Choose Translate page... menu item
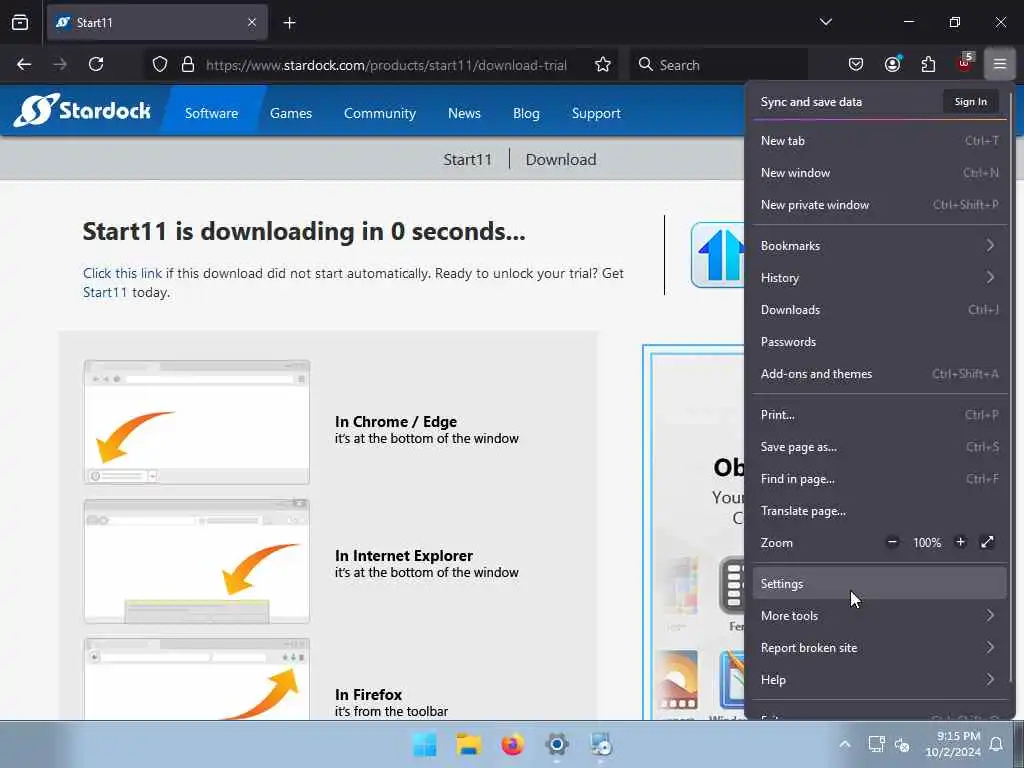Image resolution: width=1024 pixels, height=768 pixels. pyautogui.click(x=880, y=511)
